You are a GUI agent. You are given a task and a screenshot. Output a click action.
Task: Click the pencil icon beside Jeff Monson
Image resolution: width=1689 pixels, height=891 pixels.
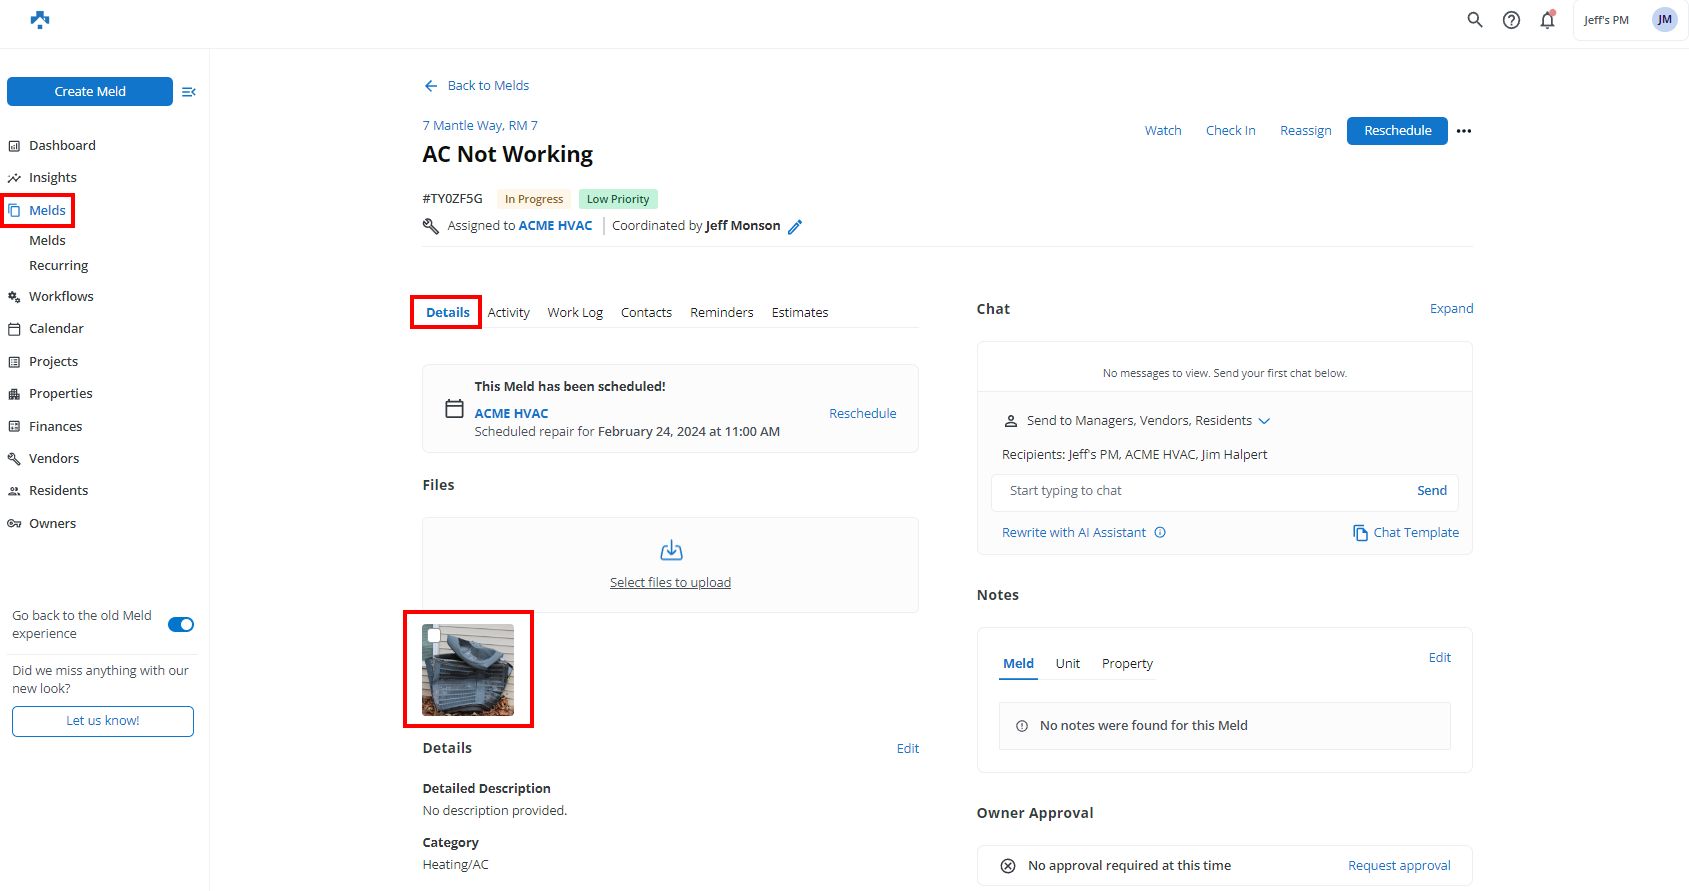pos(795,227)
